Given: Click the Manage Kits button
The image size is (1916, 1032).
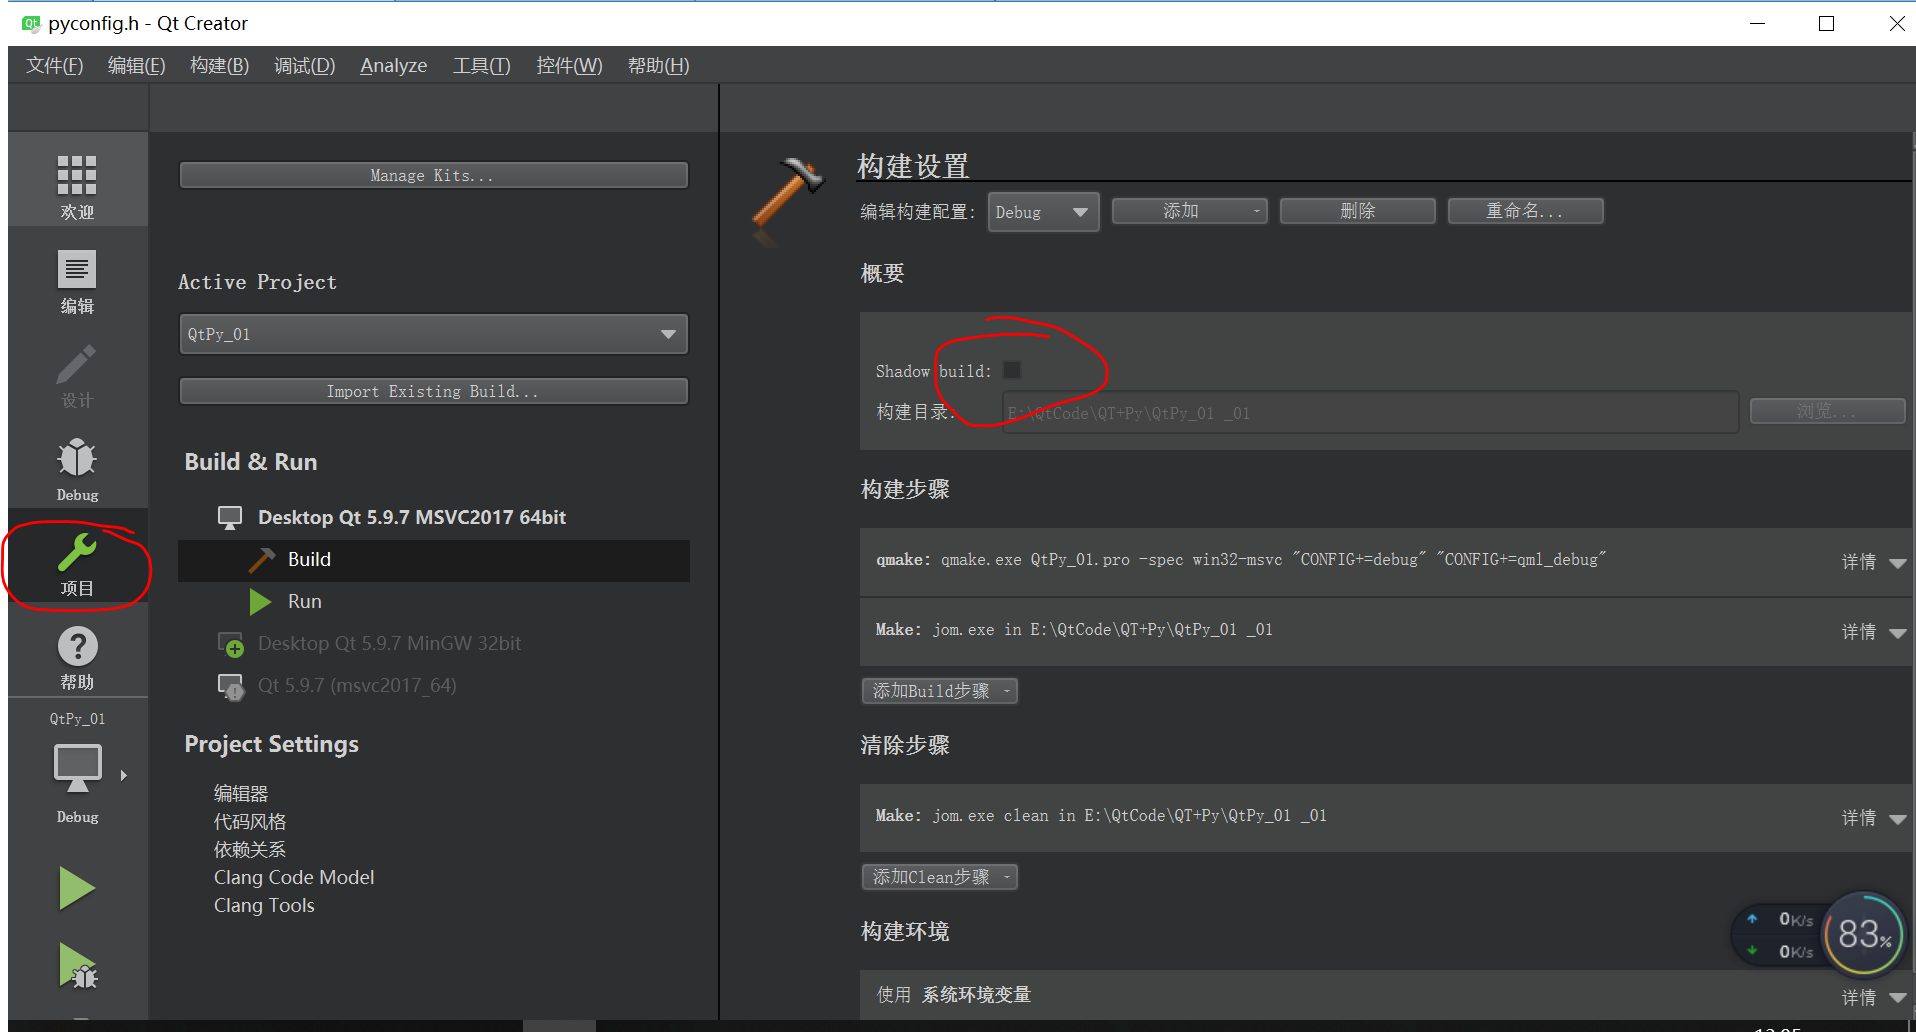Looking at the screenshot, I should [434, 175].
